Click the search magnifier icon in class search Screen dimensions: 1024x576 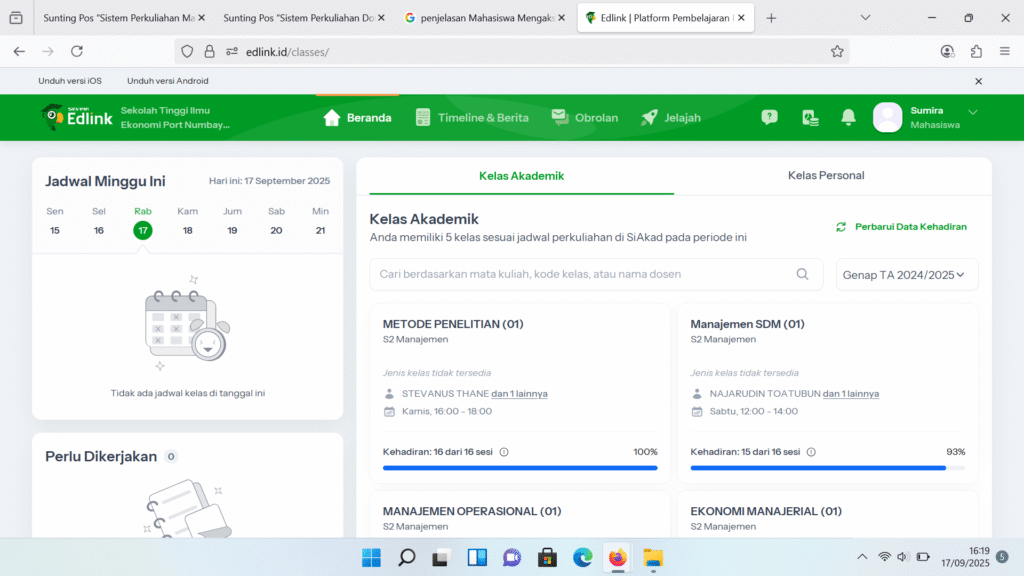[x=802, y=274]
